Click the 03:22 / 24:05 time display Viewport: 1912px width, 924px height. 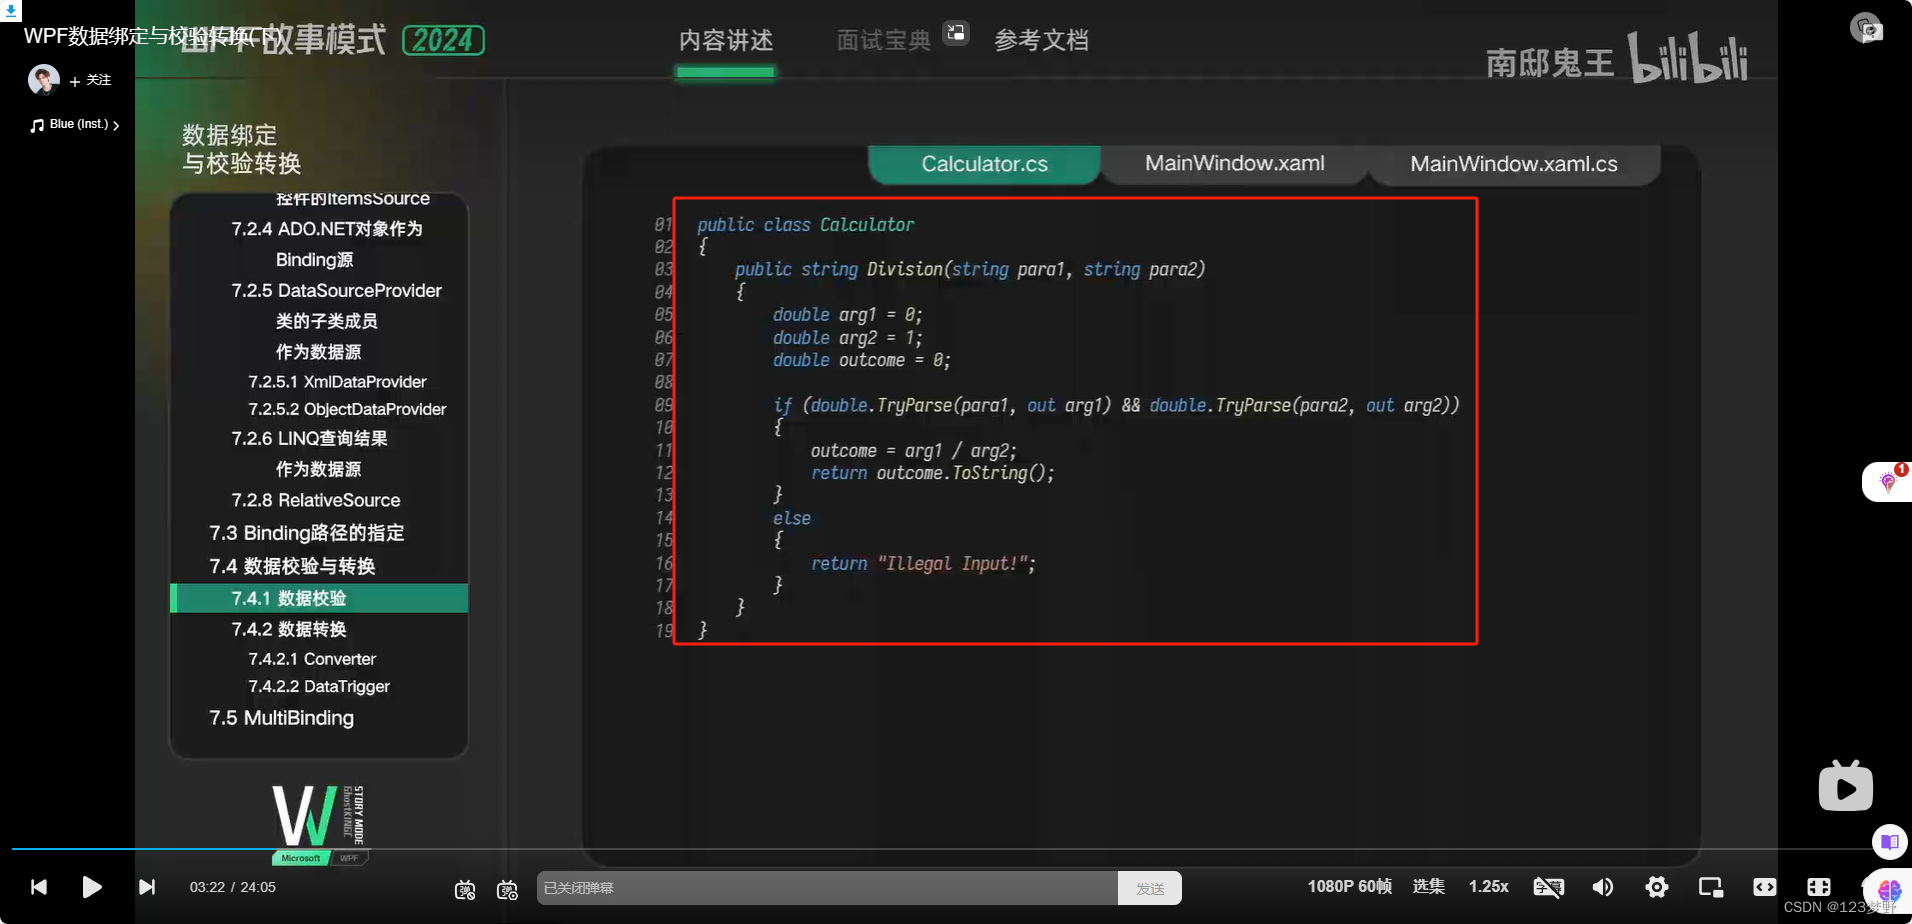233,887
